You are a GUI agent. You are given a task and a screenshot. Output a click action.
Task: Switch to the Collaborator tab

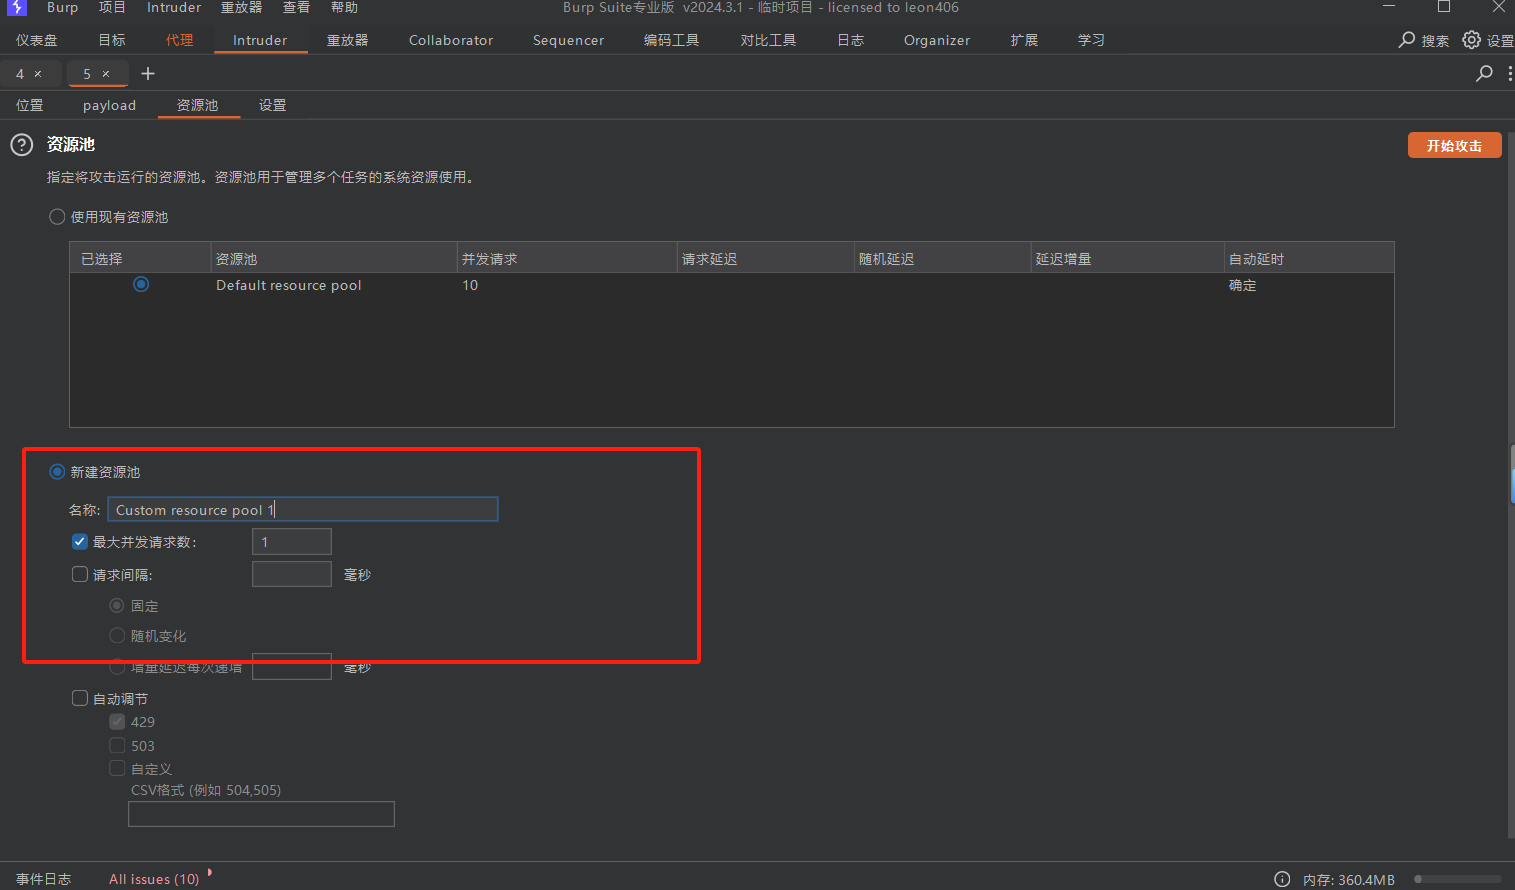point(451,40)
